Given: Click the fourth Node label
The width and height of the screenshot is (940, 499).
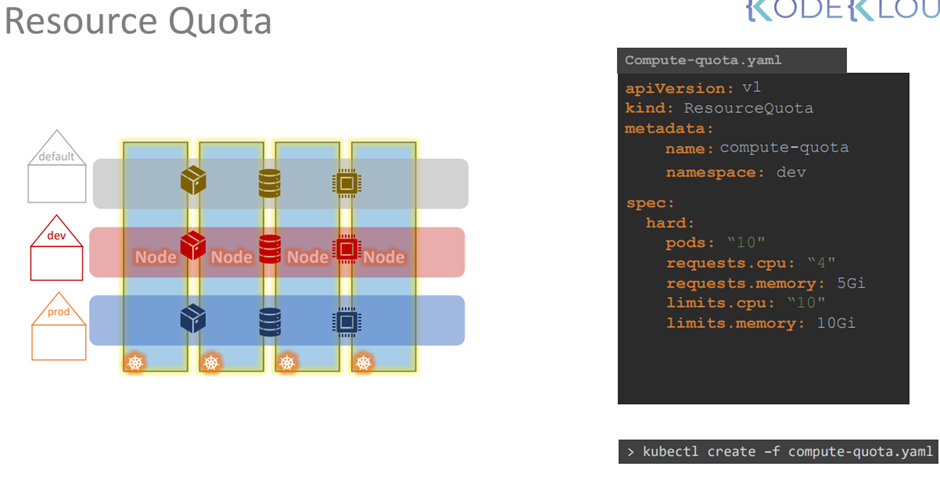Looking at the screenshot, I should tap(384, 257).
